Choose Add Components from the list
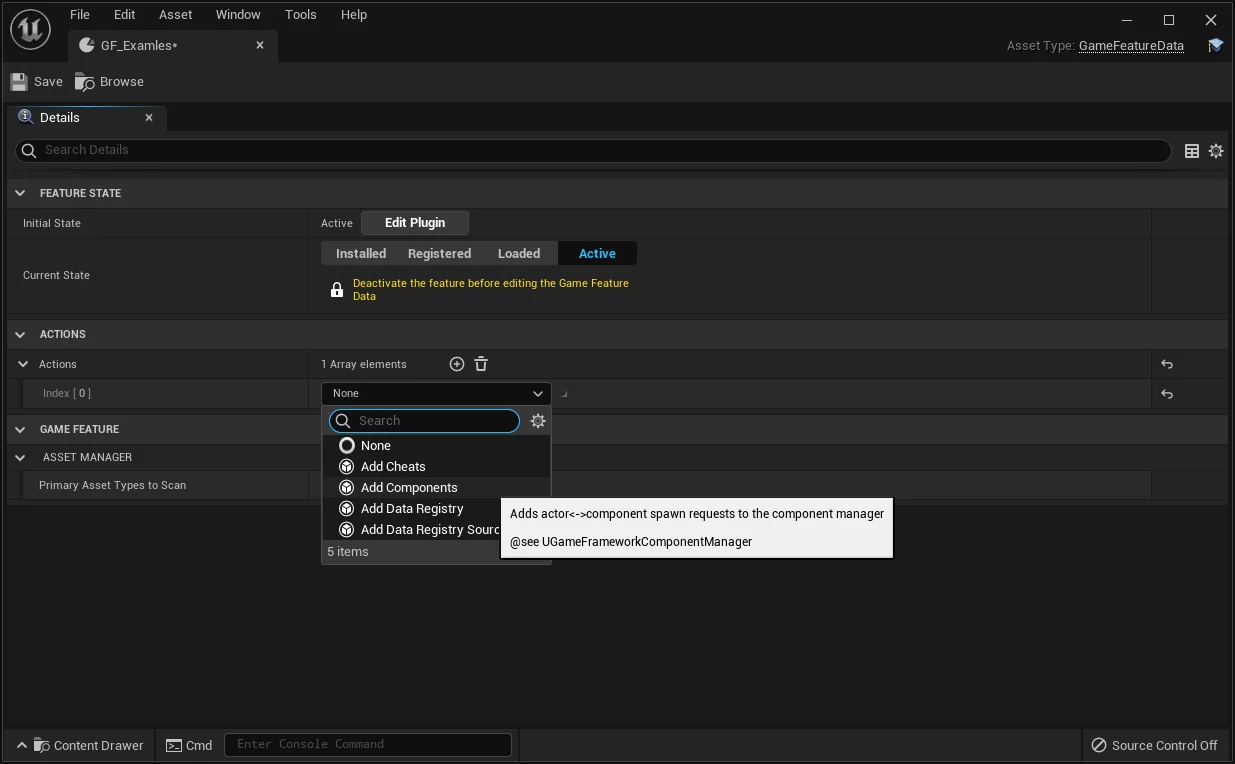This screenshot has width=1235, height=764. click(409, 488)
